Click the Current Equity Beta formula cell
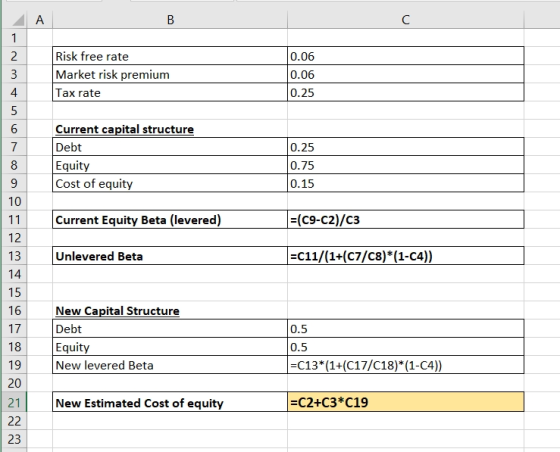 (x=405, y=220)
